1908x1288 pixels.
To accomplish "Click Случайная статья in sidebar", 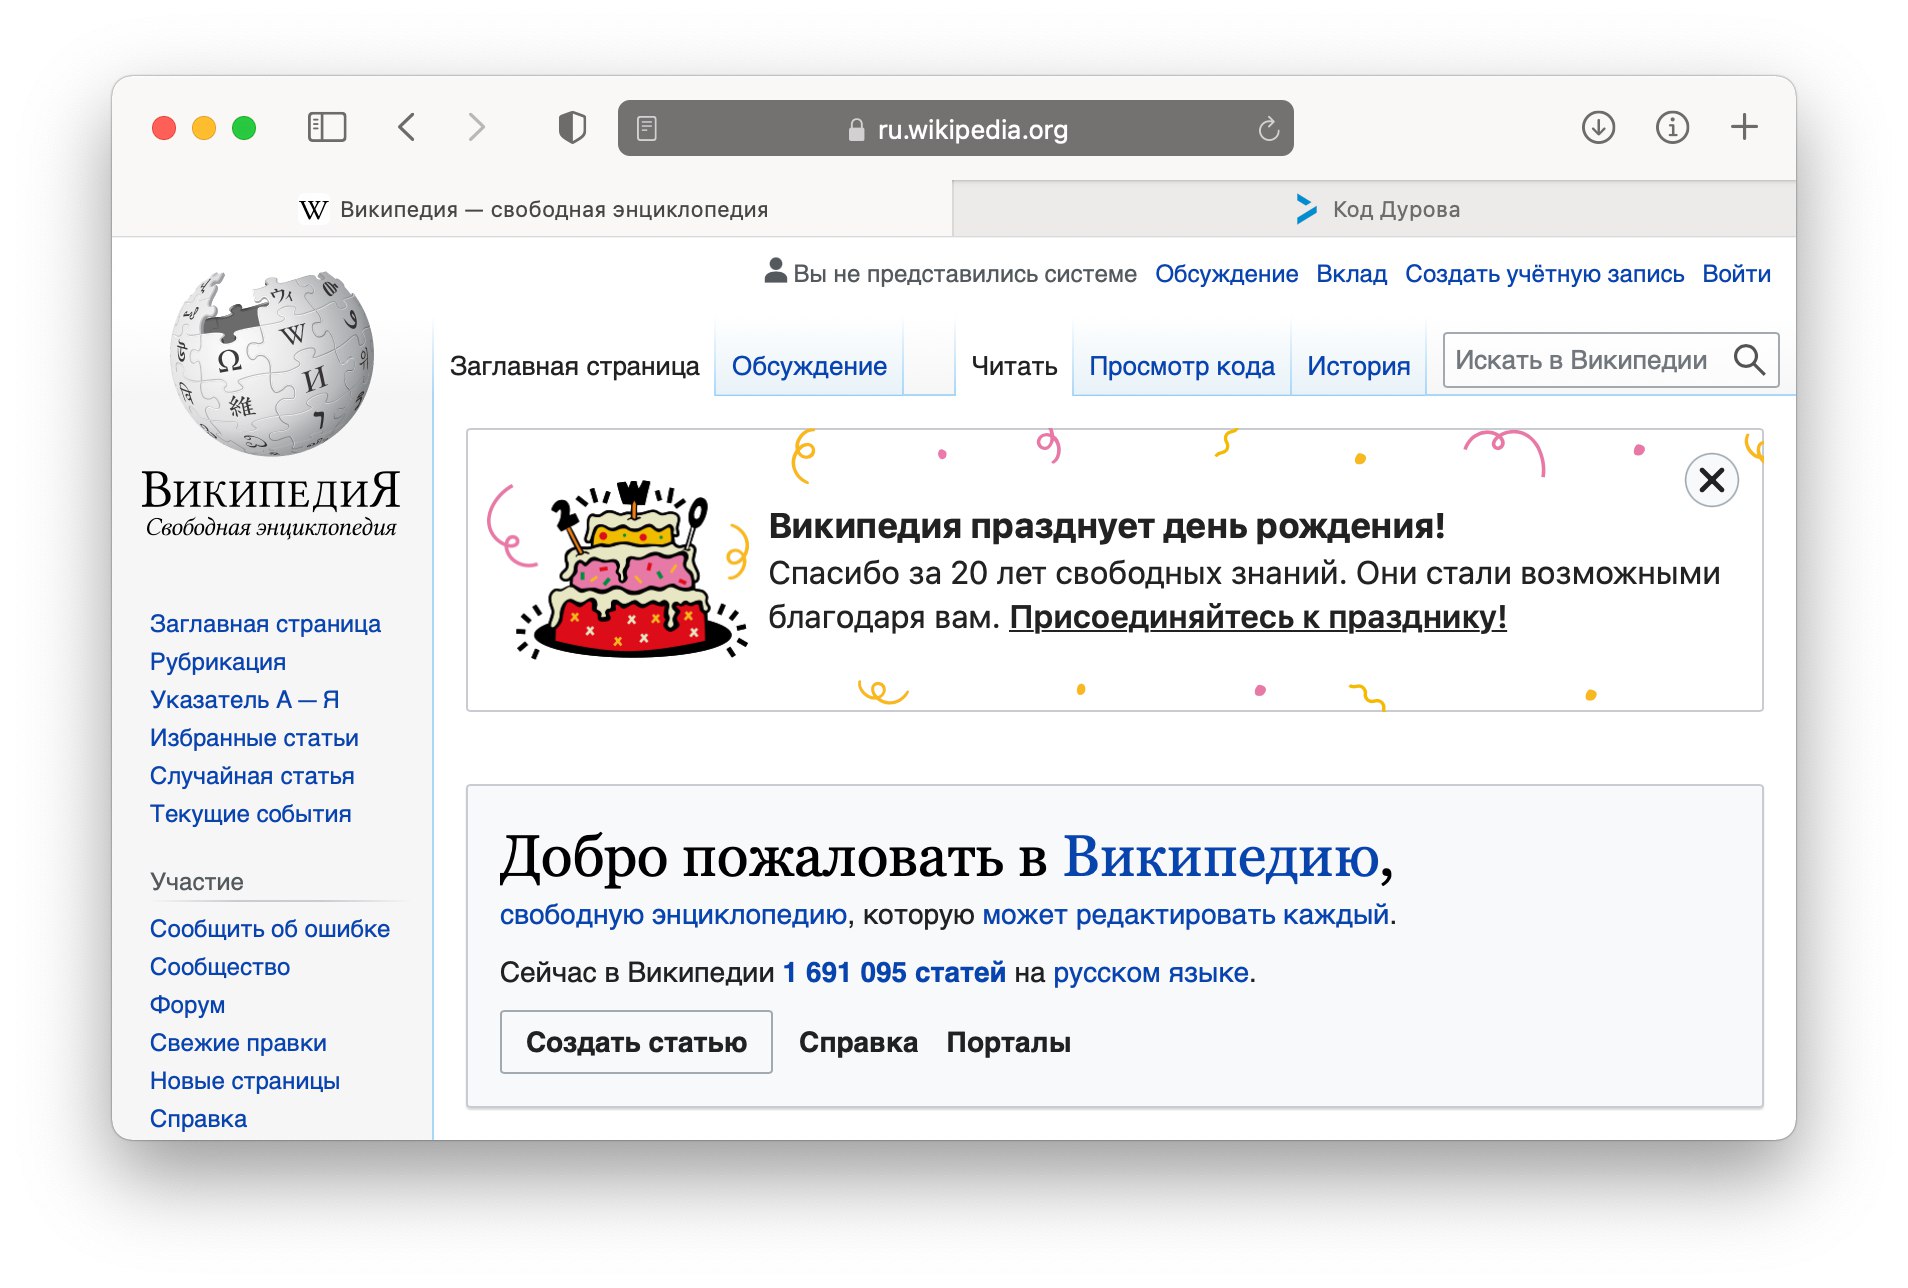I will 252,776.
